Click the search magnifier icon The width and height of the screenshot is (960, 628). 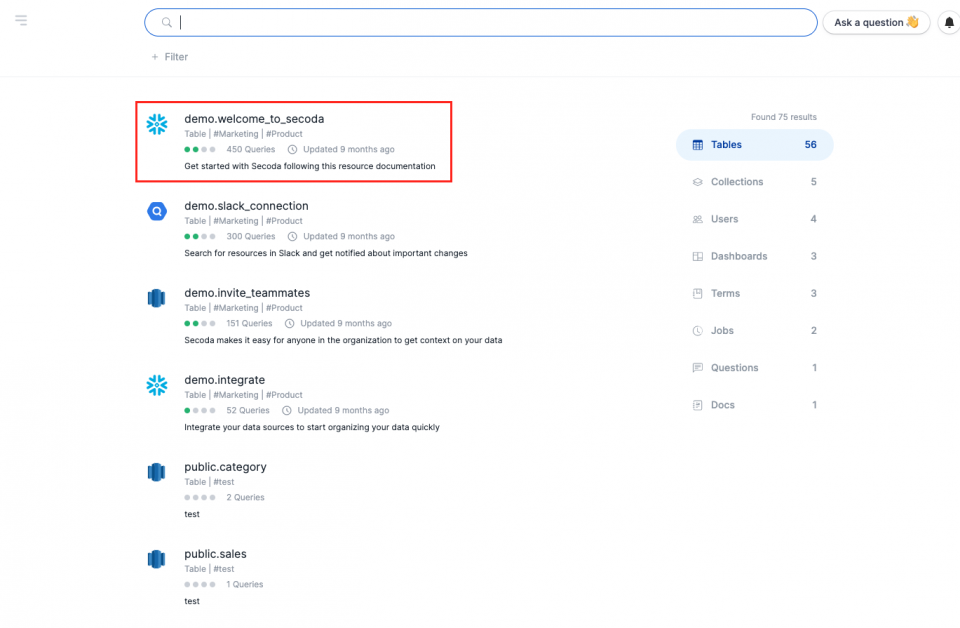tap(167, 23)
